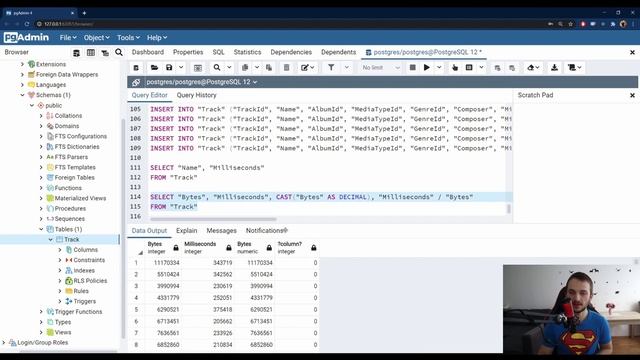Collapse the Schemas (1) tree node
This screenshot has width=640, height=360.
pos(22,95)
